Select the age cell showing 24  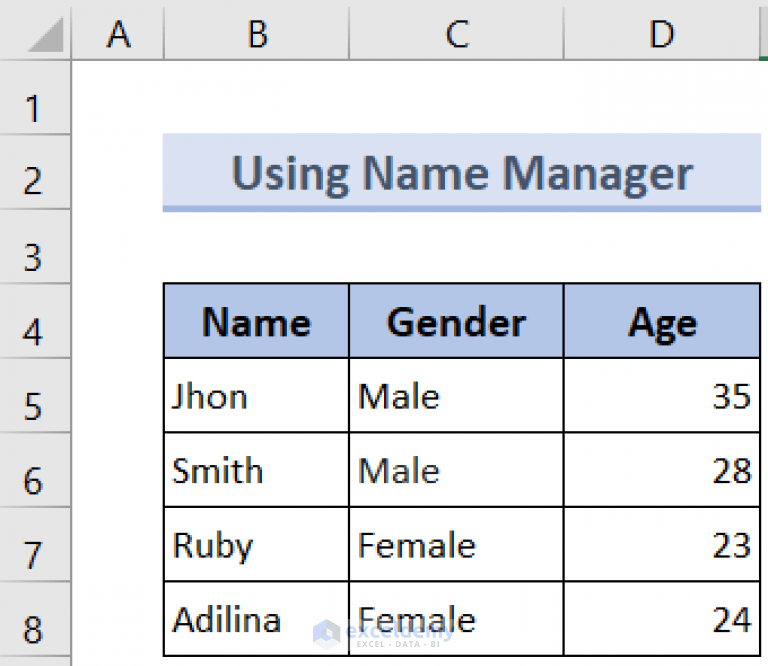click(x=662, y=619)
